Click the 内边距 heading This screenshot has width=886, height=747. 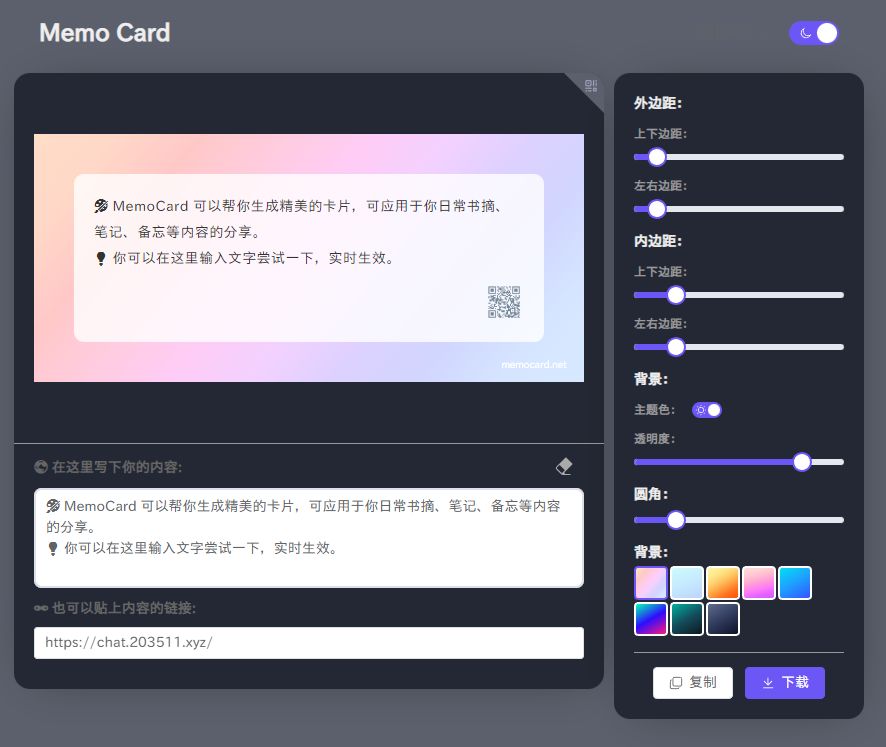pos(658,241)
